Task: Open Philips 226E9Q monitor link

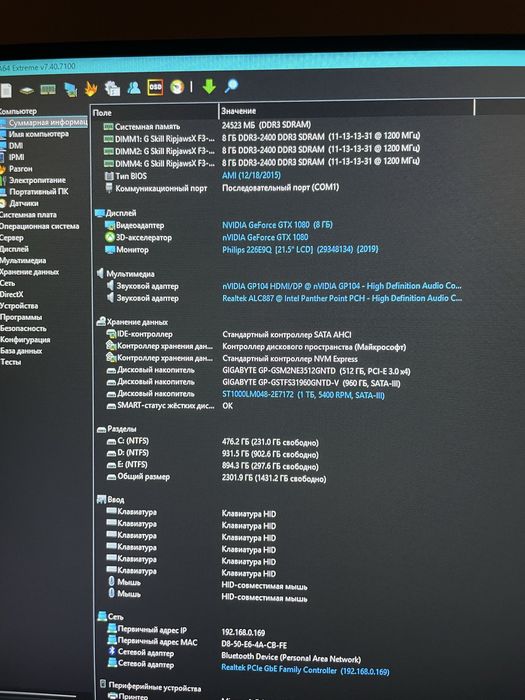Action: pos(300,249)
